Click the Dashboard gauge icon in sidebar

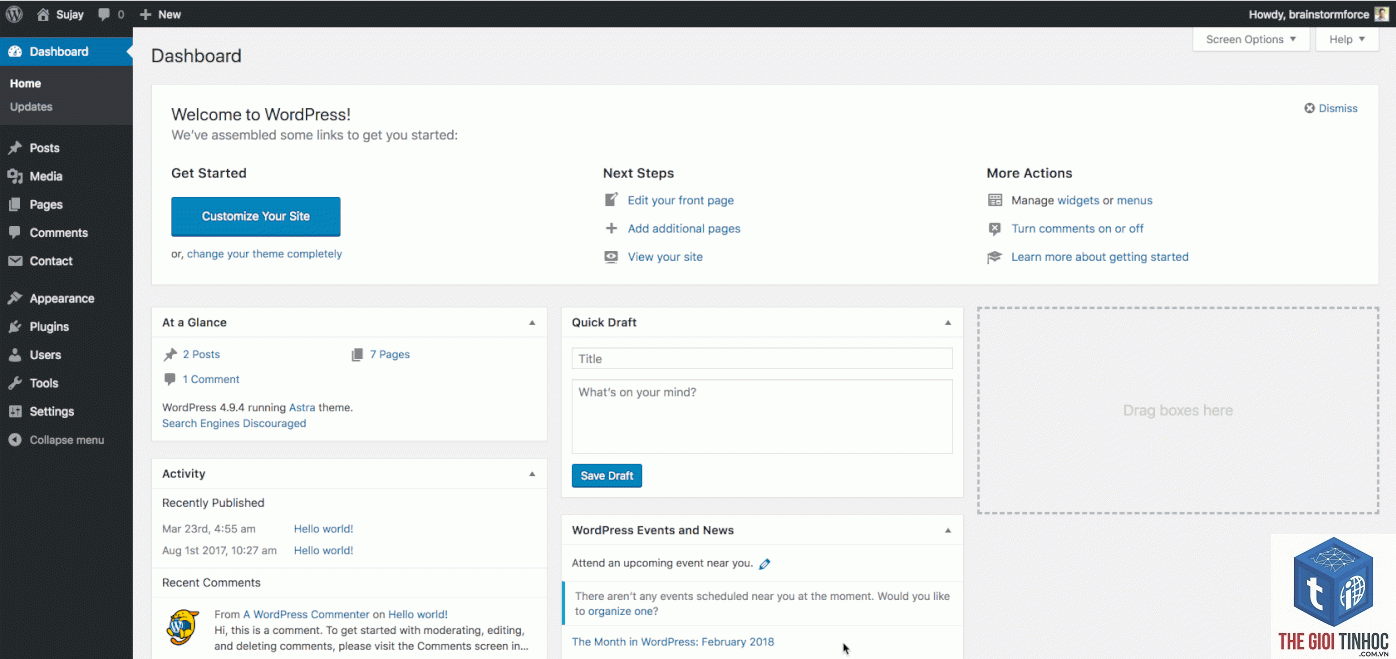pos(15,51)
